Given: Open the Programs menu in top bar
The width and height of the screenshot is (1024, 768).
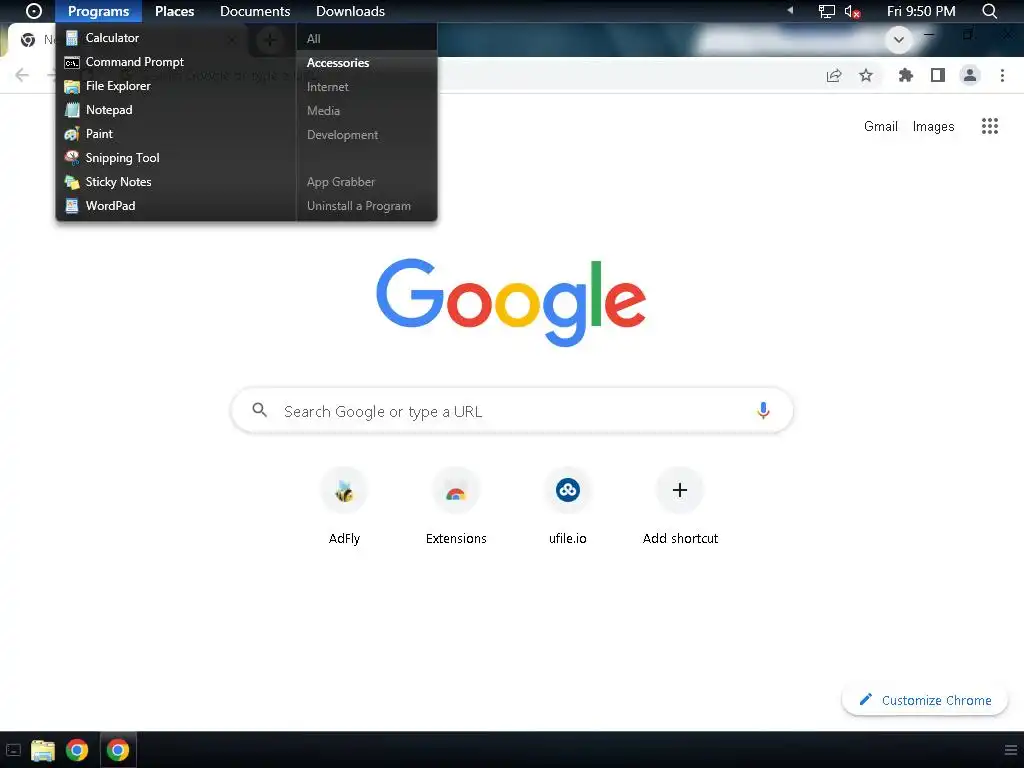Looking at the screenshot, I should (x=99, y=11).
